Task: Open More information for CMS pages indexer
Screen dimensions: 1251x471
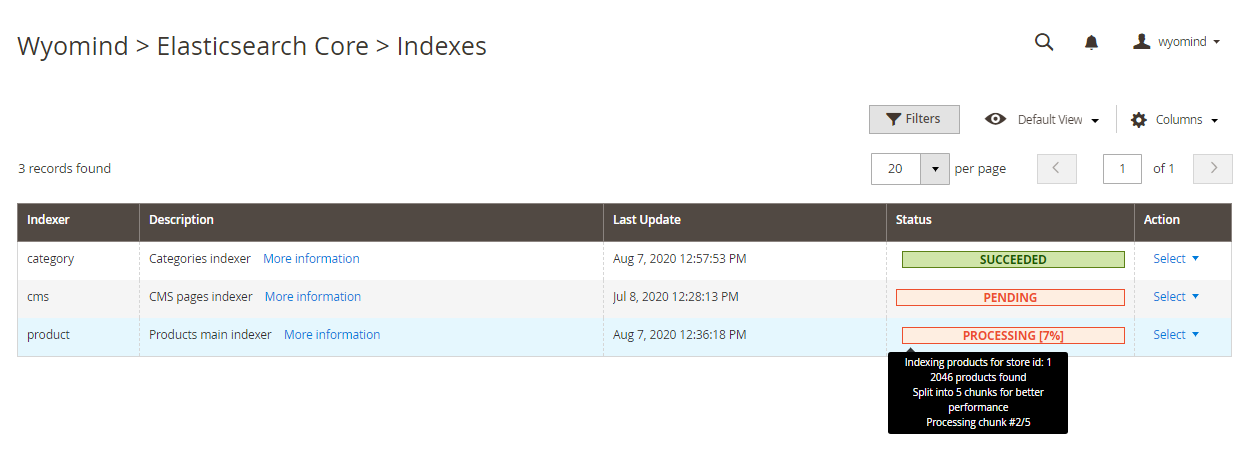Action: pos(313,296)
